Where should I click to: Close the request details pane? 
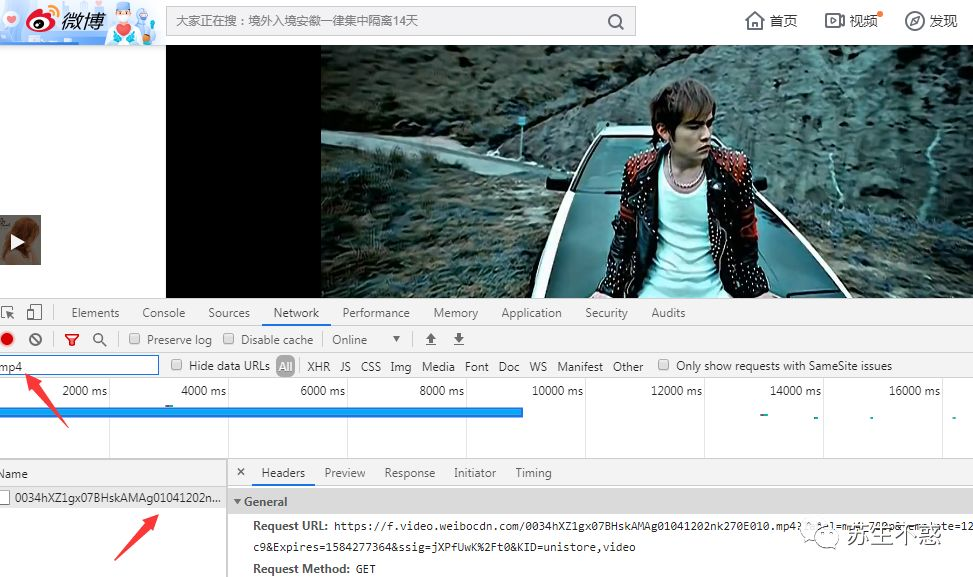[x=241, y=473]
